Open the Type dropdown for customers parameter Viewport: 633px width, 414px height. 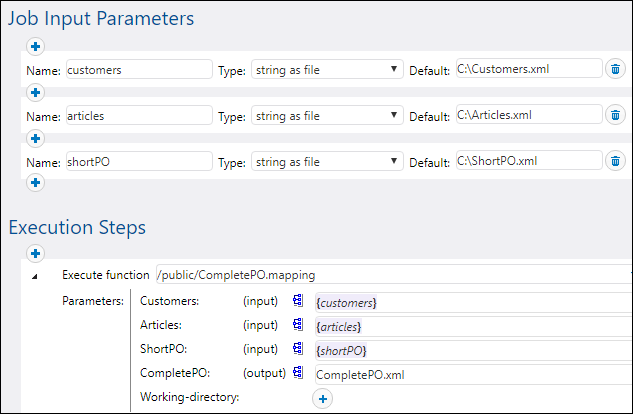pyautogui.click(x=327, y=70)
